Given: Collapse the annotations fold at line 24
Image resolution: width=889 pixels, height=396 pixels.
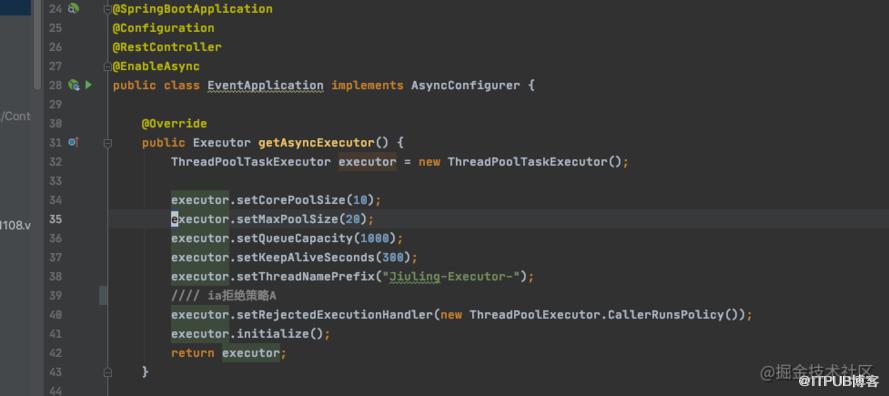Looking at the screenshot, I should click(108, 9).
